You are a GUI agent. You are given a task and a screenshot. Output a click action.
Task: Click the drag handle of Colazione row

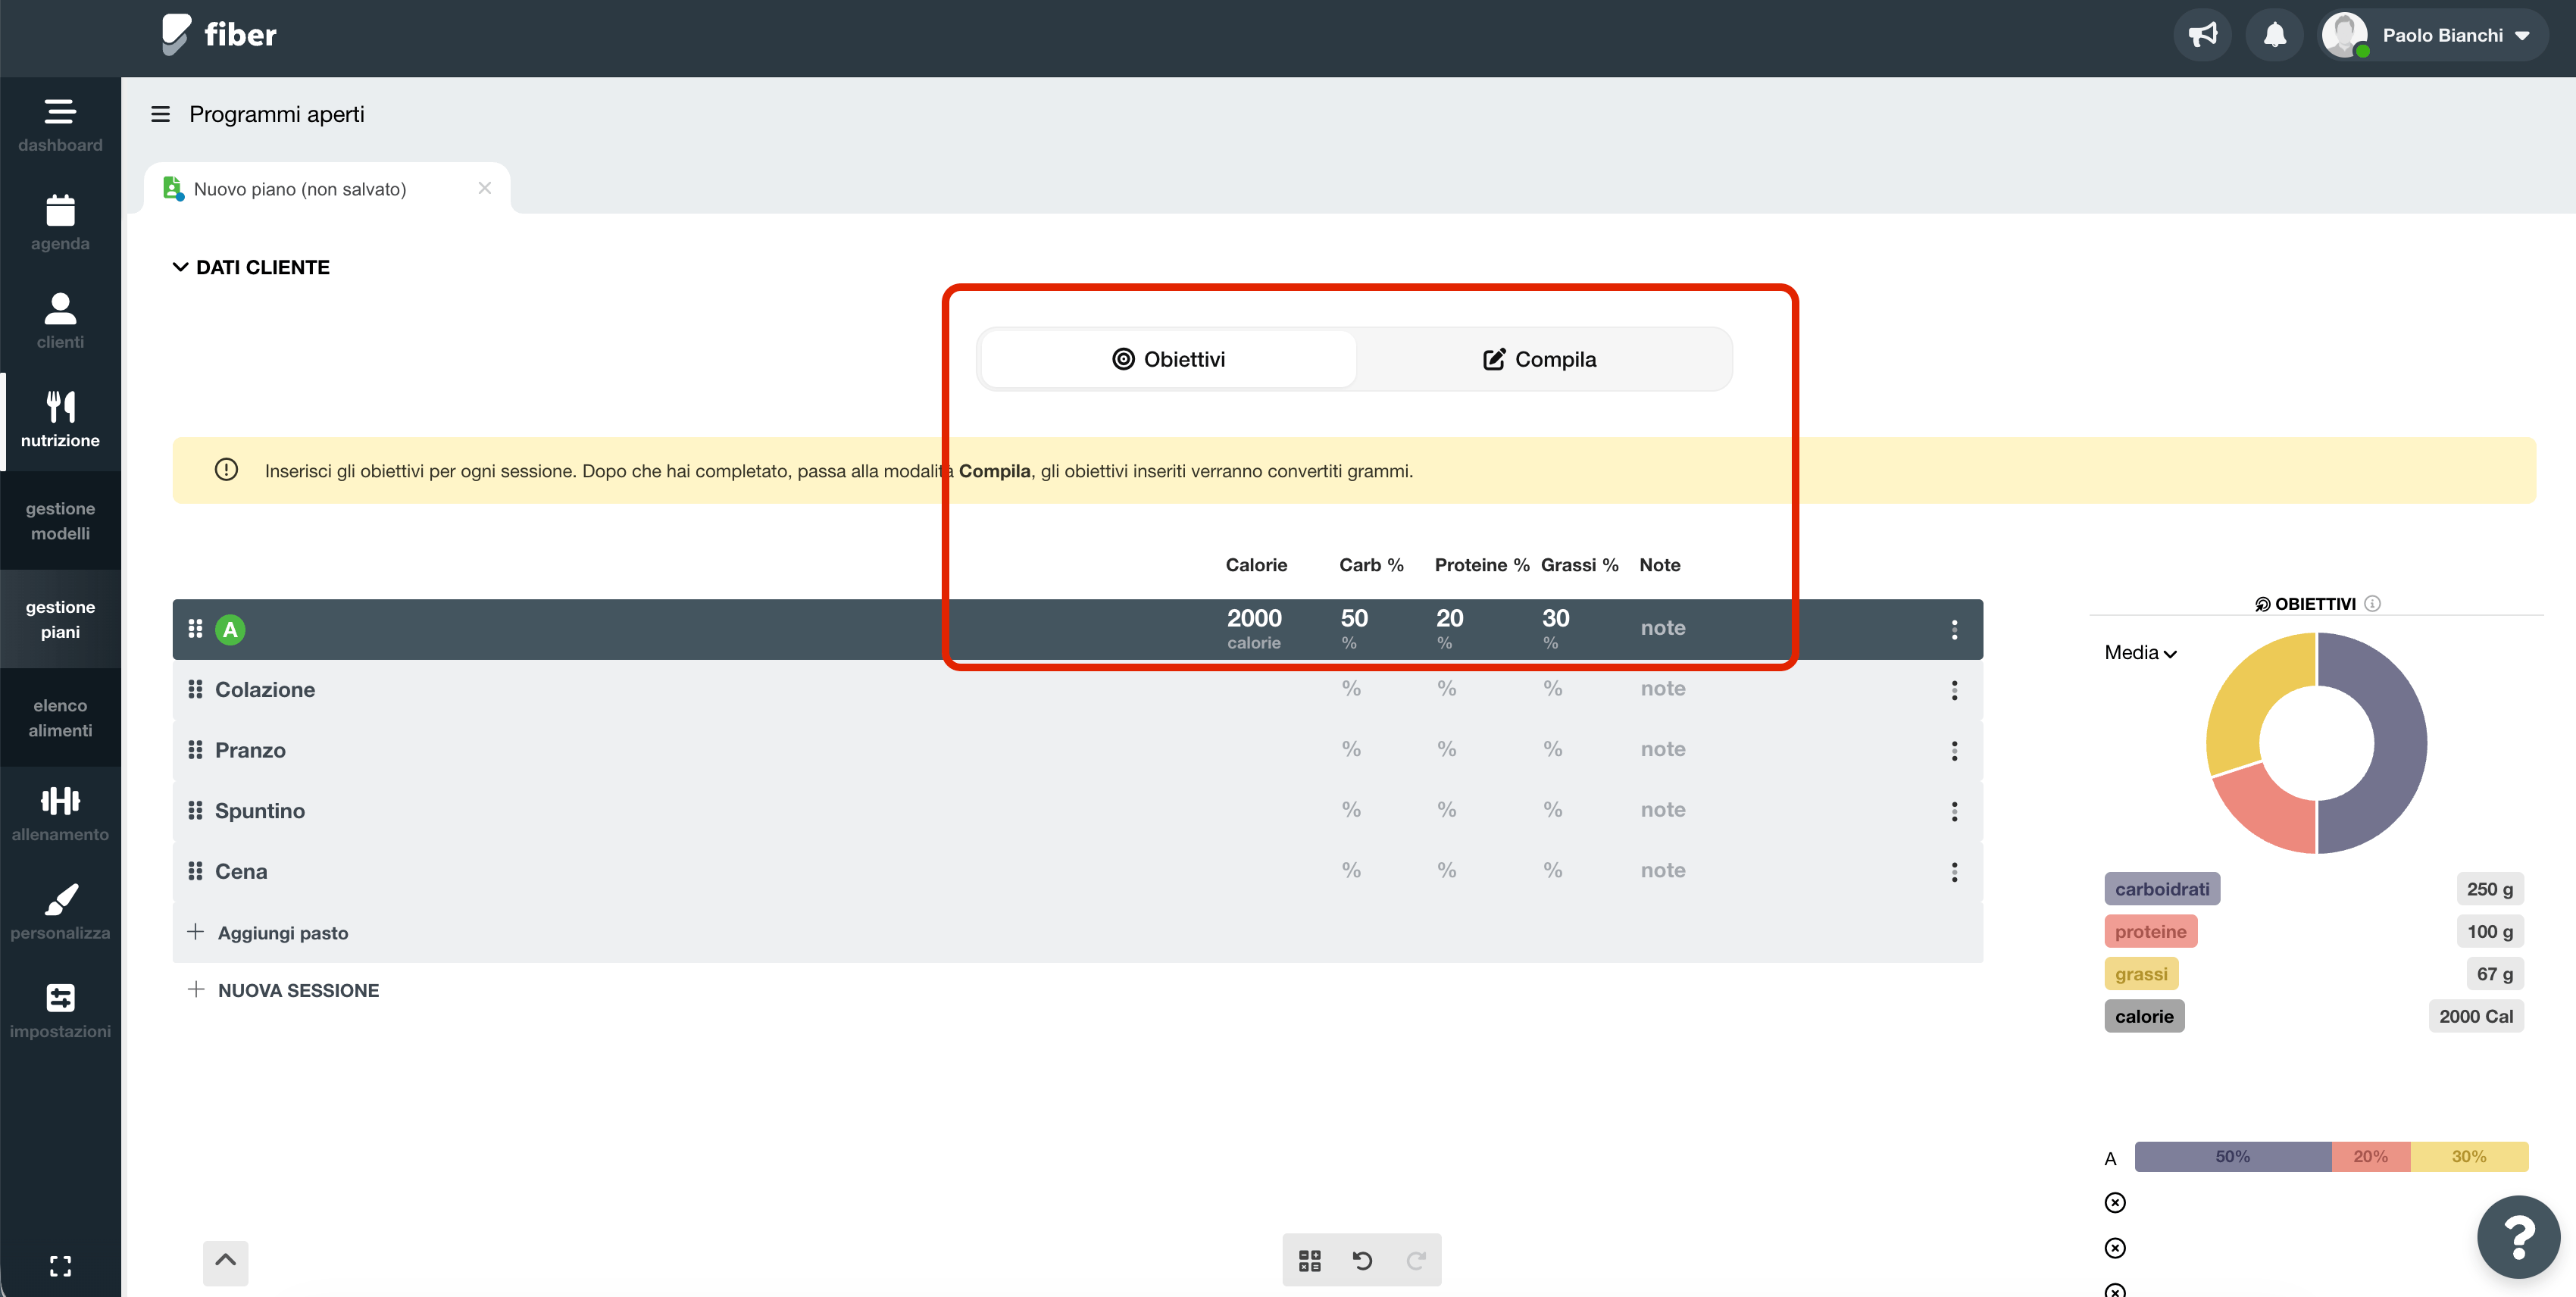click(195, 689)
